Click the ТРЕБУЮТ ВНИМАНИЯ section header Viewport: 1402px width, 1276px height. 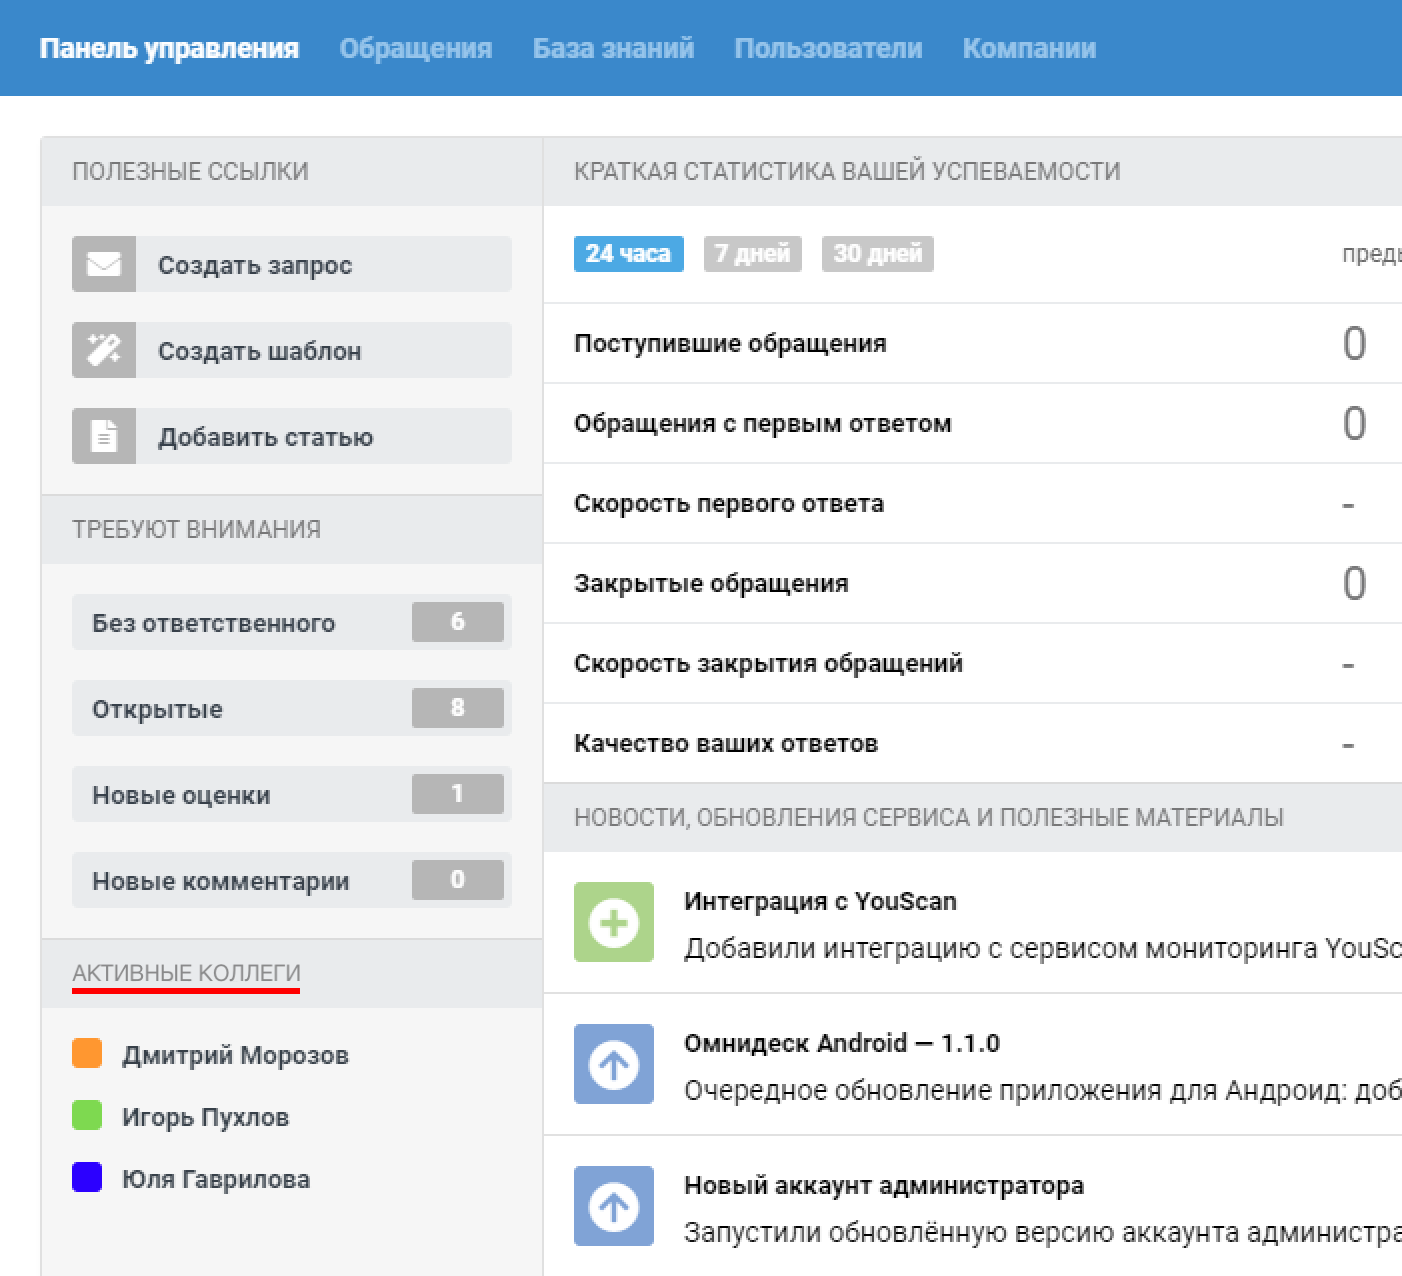[196, 529]
